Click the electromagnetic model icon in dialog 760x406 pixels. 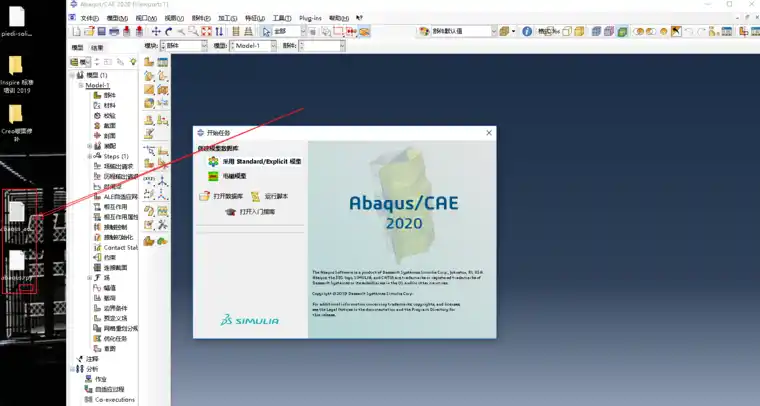pyautogui.click(x=213, y=176)
